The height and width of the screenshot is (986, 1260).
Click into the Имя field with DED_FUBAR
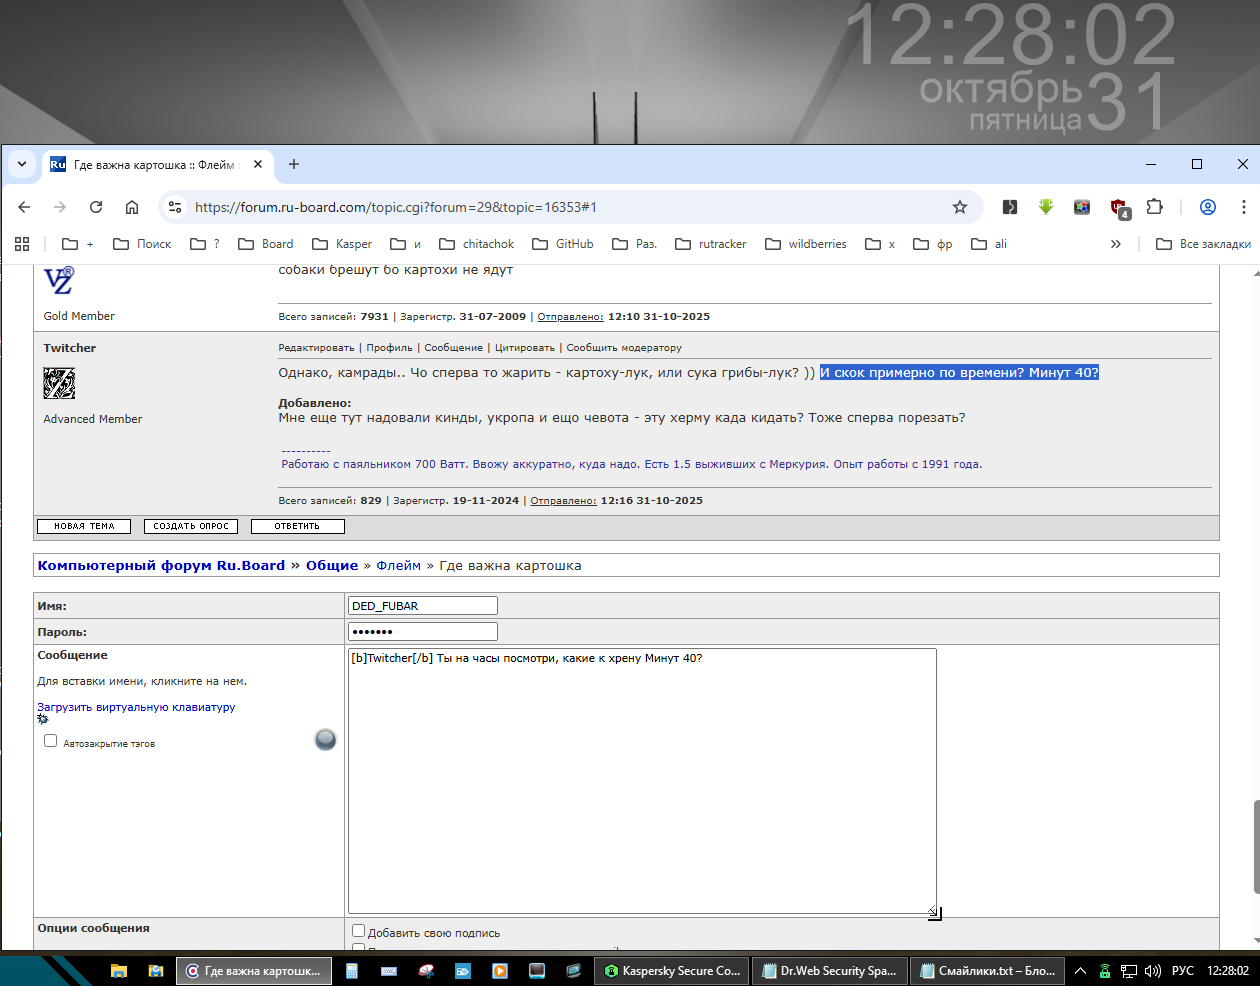[422, 606]
